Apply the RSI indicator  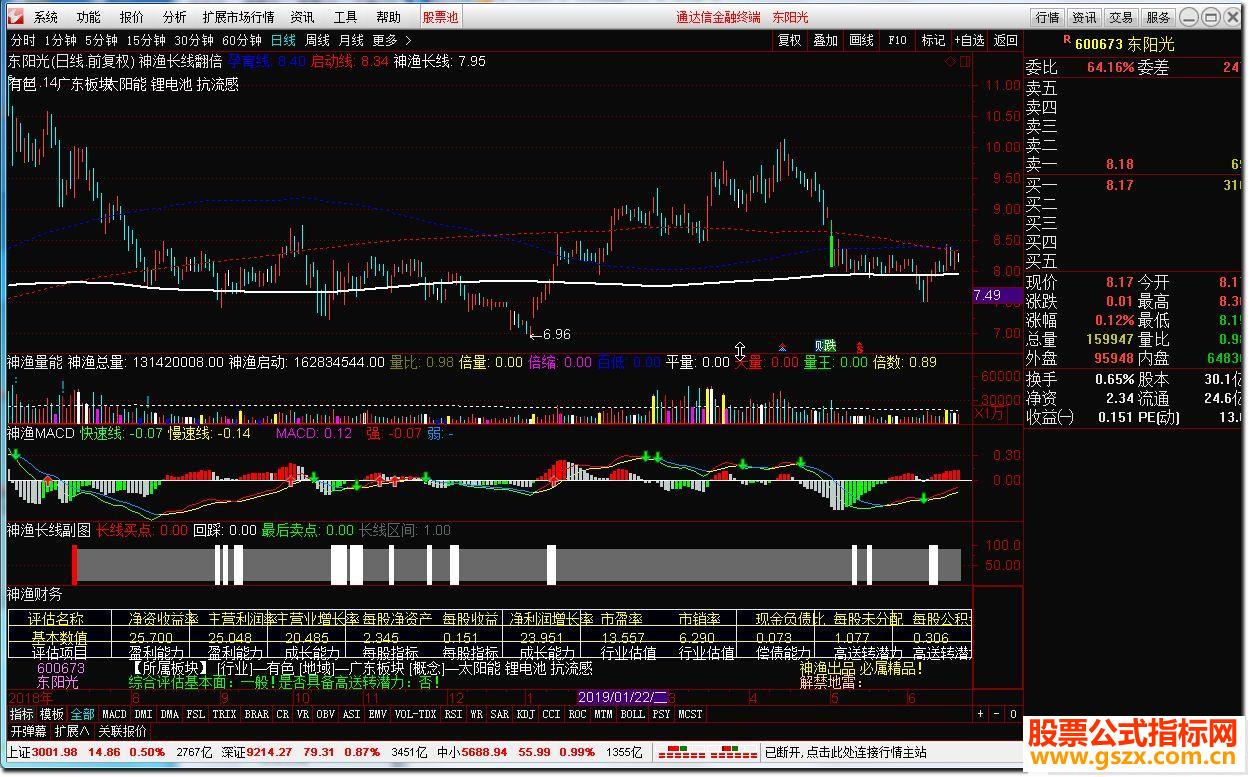pos(454,714)
